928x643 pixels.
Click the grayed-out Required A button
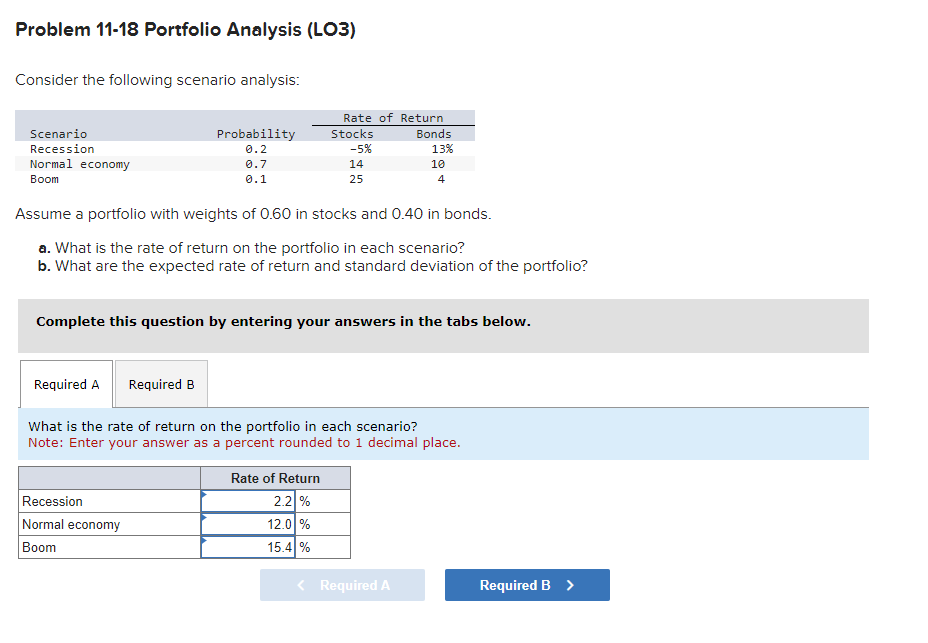[x=342, y=585]
